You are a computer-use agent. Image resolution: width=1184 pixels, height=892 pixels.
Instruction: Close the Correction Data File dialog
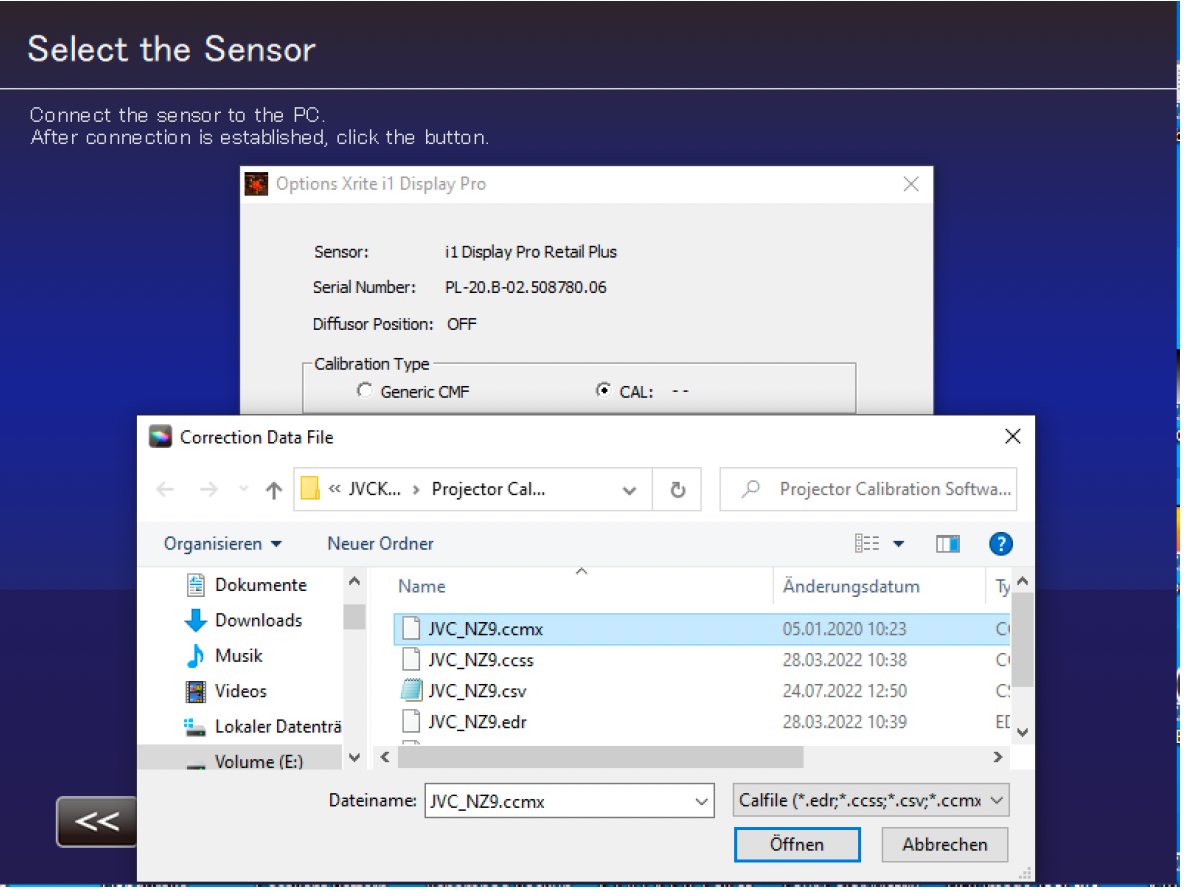1013,437
